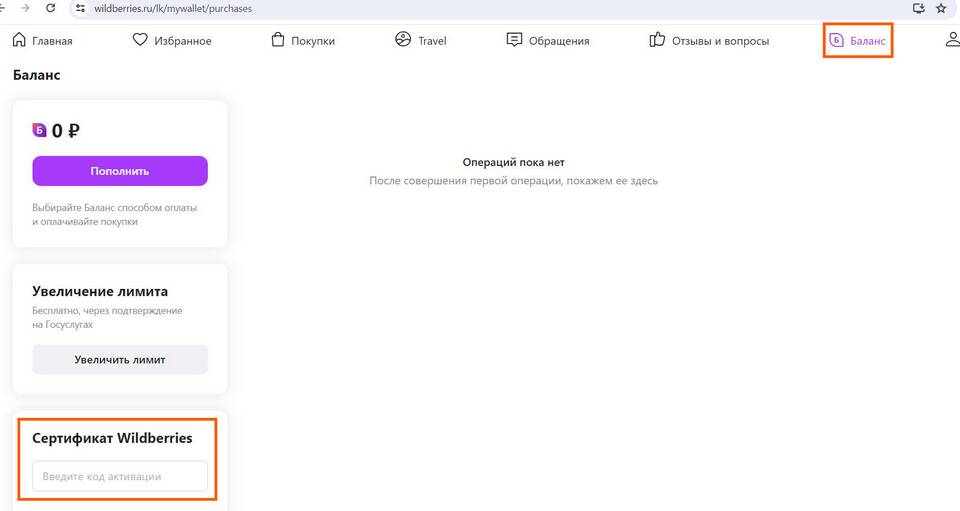Go back with the browser back arrow
The image size is (960, 511).
click(4, 8)
